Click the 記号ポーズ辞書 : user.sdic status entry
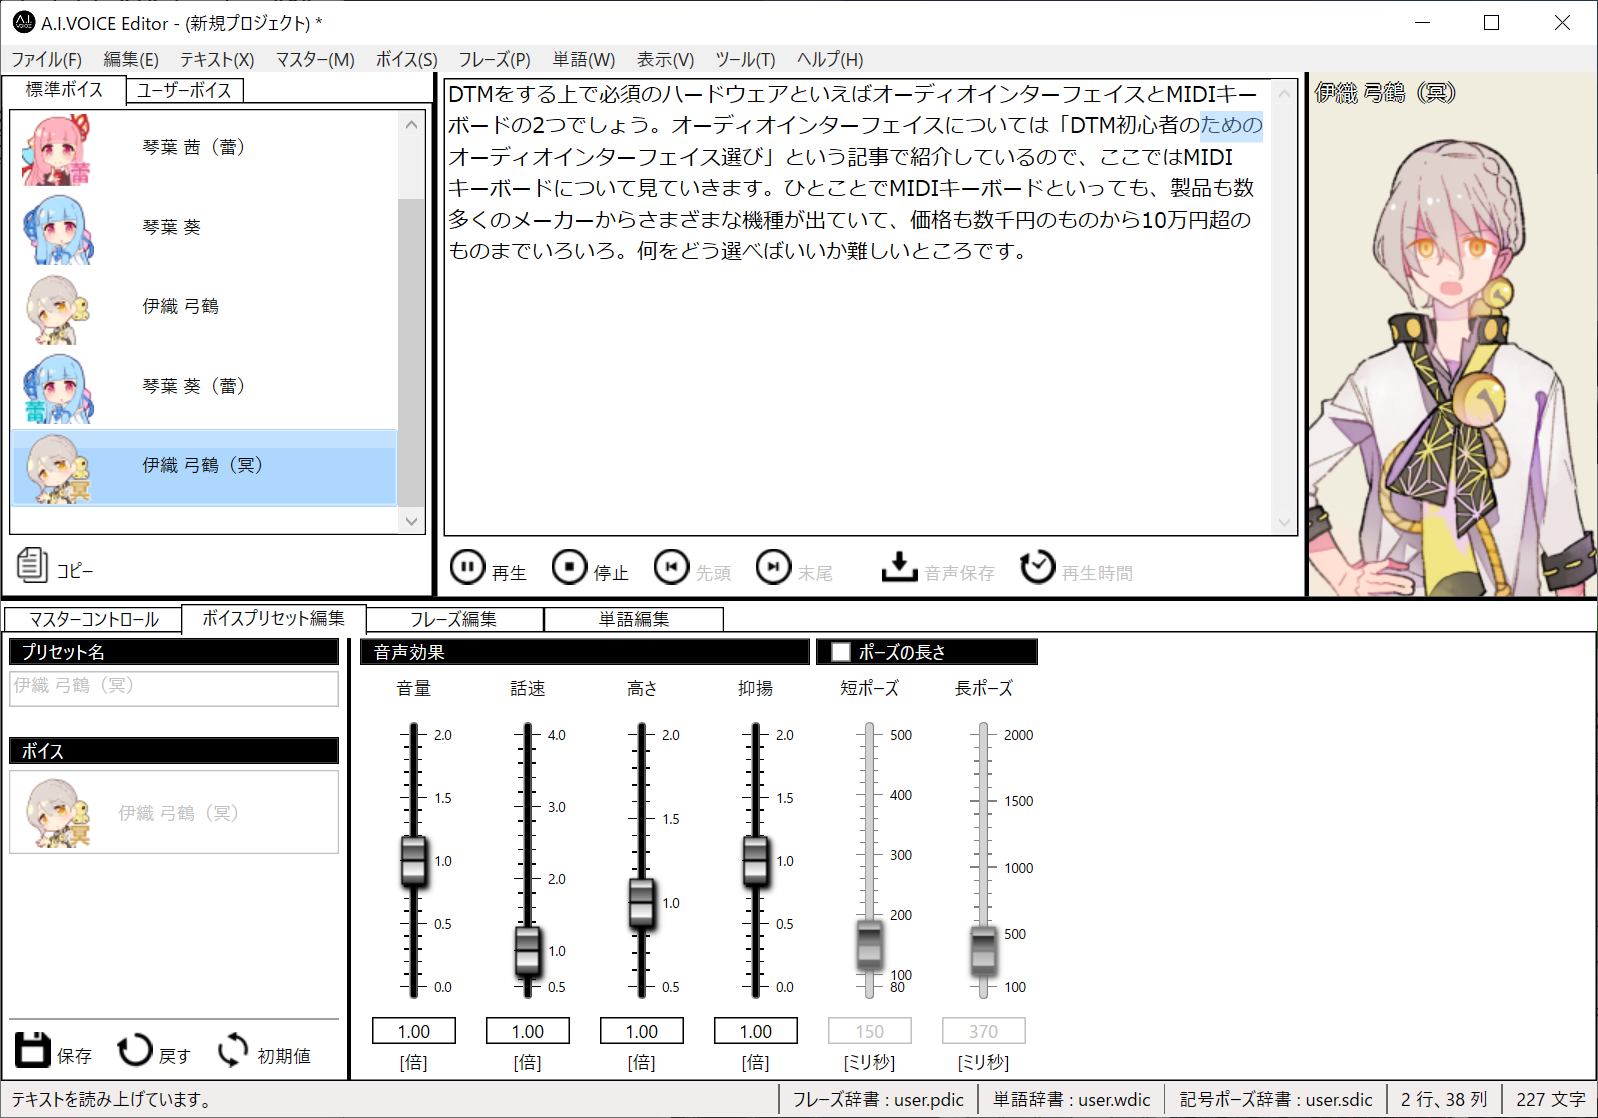 click(1276, 1099)
